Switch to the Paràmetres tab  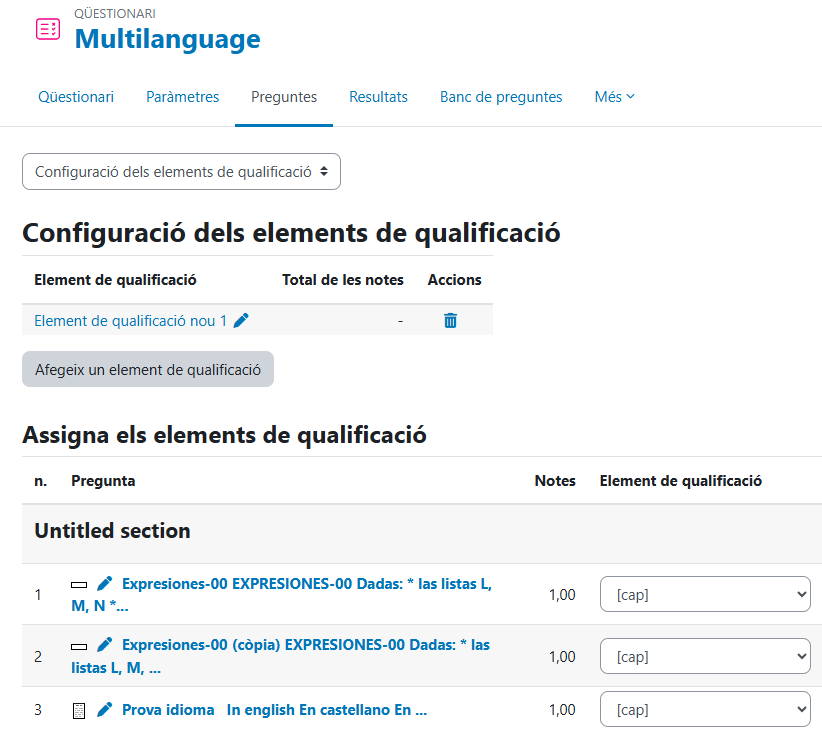pos(182,96)
